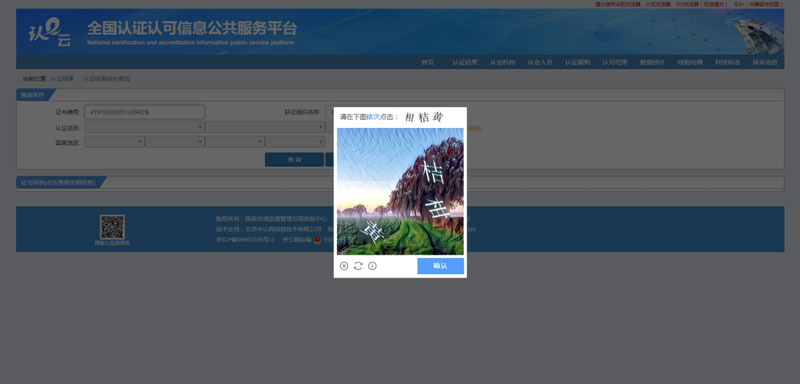Open second 认证项目 dropdown
The height and width of the screenshot is (384, 800).
click(x=265, y=127)
